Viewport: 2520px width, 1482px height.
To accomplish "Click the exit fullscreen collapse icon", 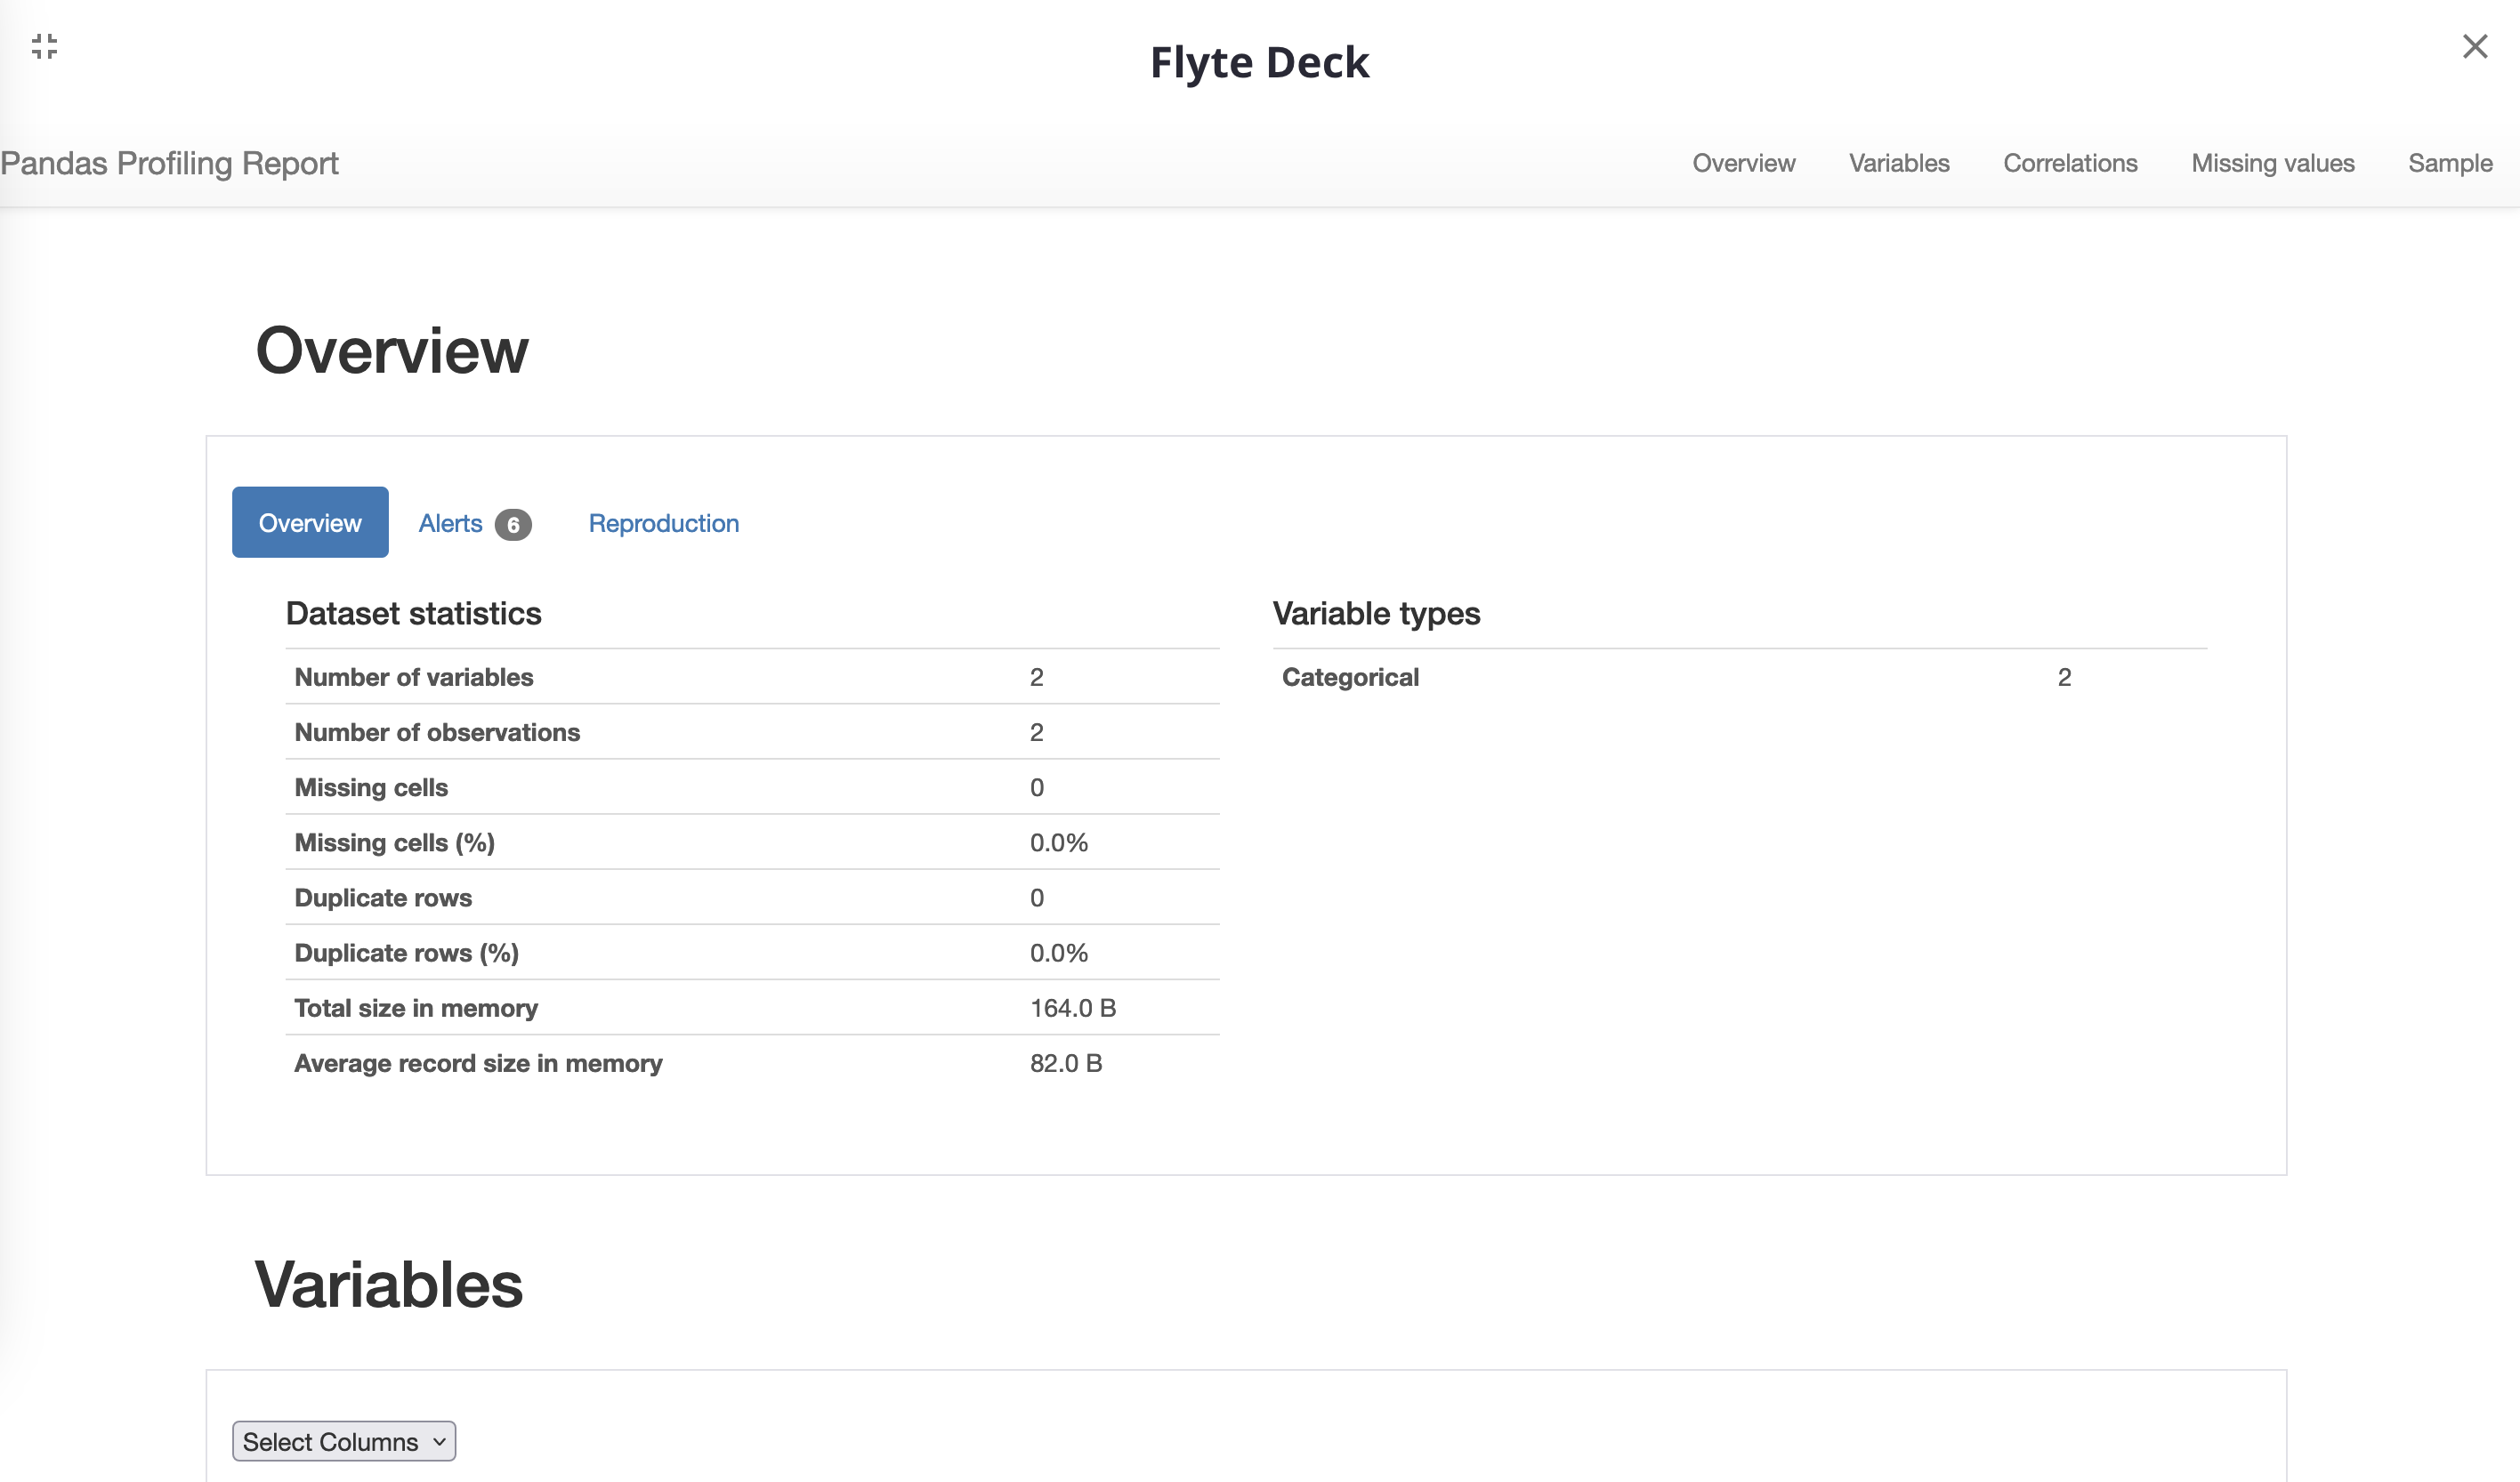I will click(x=44, y=46).
